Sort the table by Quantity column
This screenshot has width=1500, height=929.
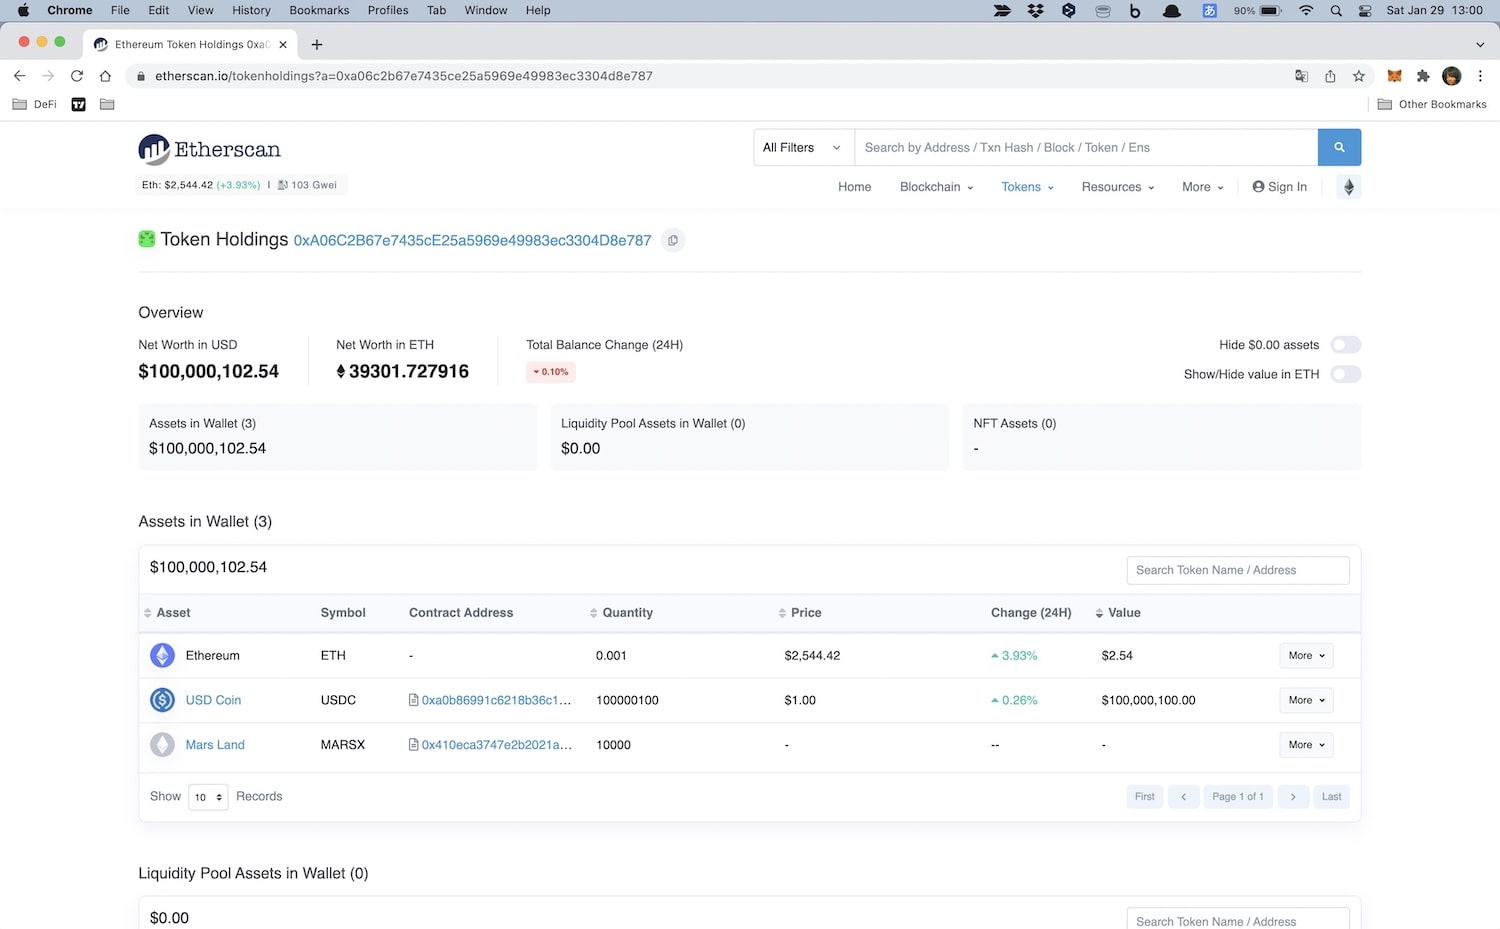[621, 613]
